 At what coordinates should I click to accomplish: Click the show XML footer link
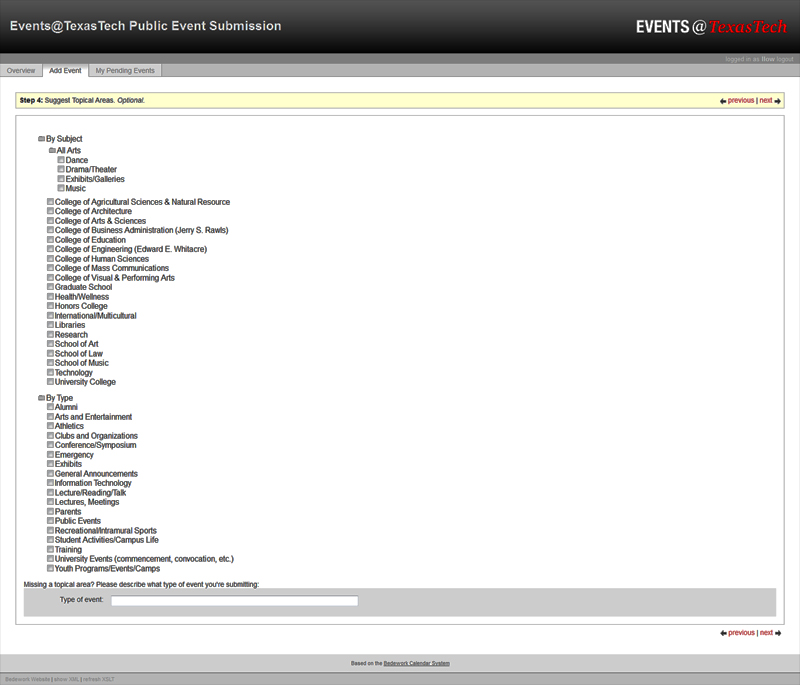tap(66, 679)
